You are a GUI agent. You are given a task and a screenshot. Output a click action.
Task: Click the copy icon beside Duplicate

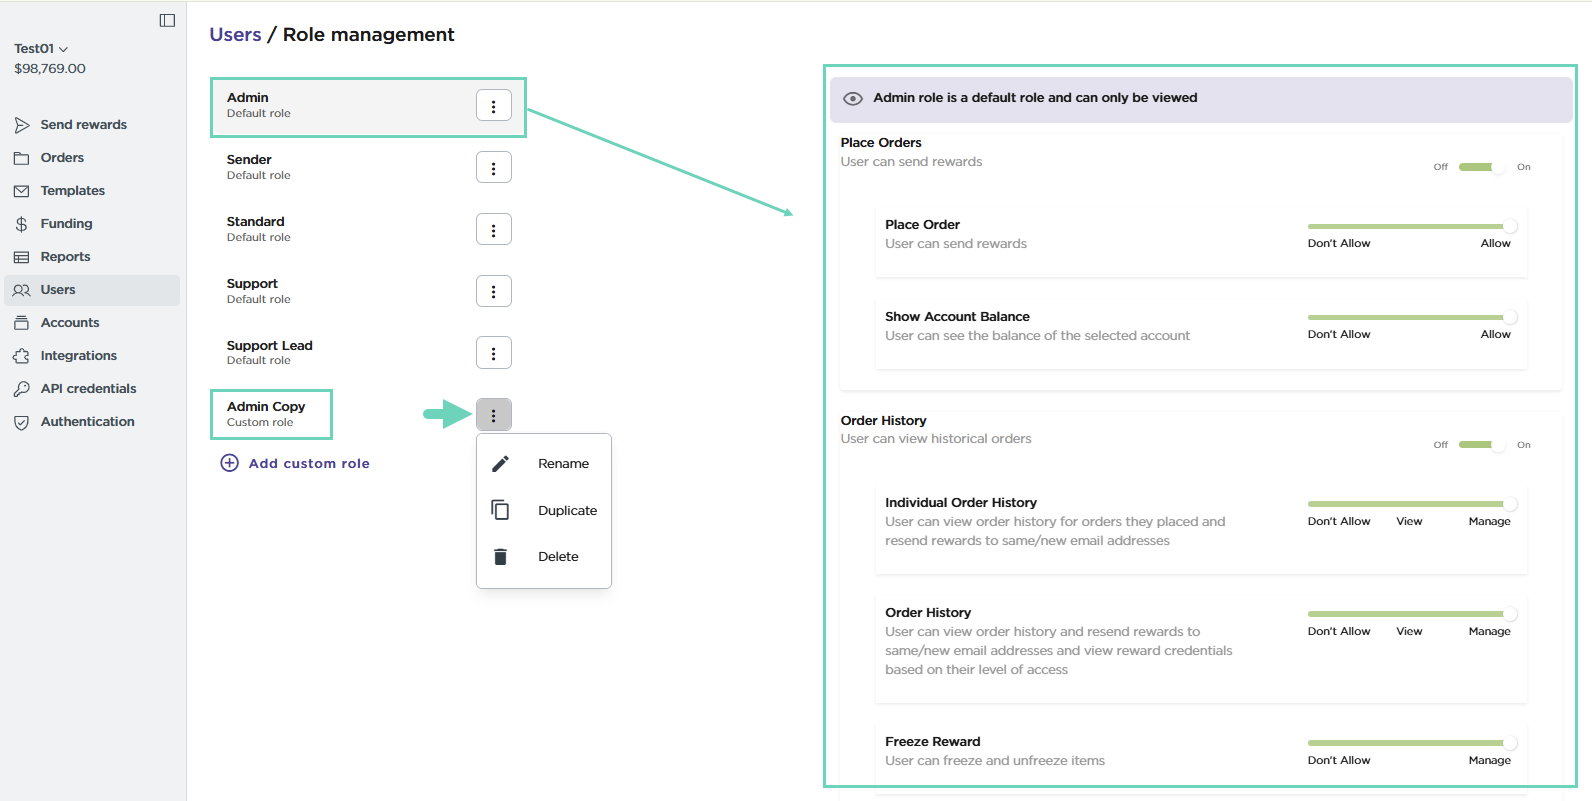click(501, 510)
